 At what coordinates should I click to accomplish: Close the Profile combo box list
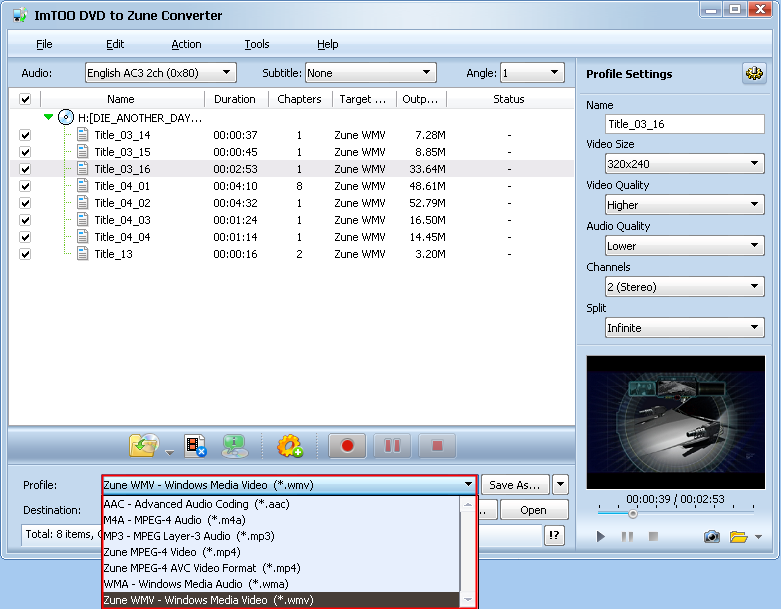pos(468,485)
